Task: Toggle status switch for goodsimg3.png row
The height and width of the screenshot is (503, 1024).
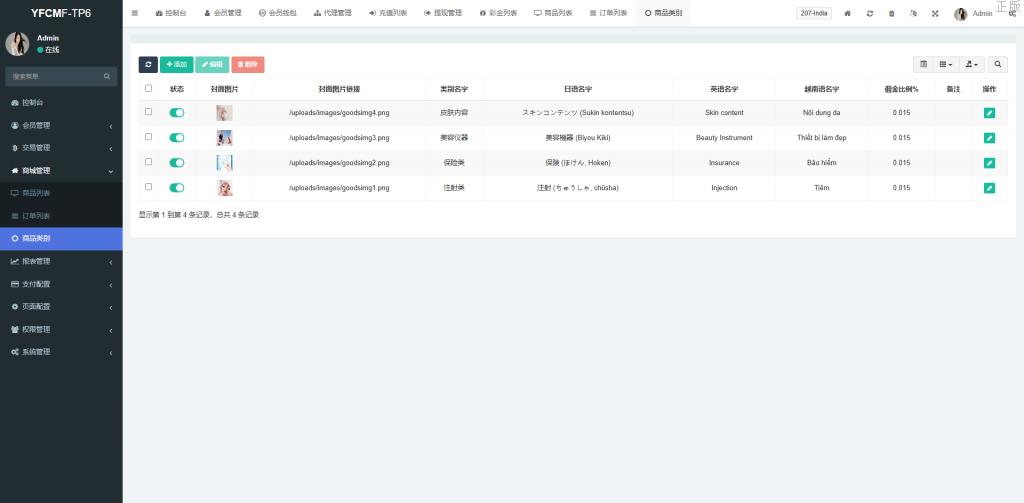Action: (177, 138)
